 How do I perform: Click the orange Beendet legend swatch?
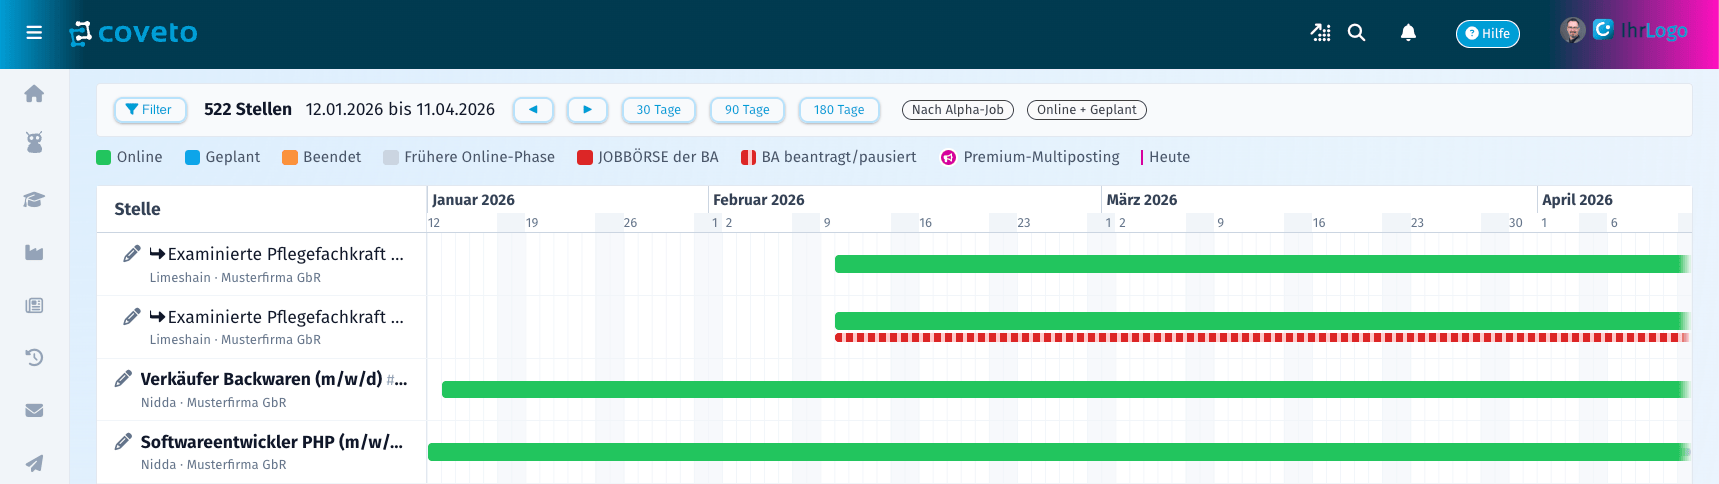(x=290, y=157)
